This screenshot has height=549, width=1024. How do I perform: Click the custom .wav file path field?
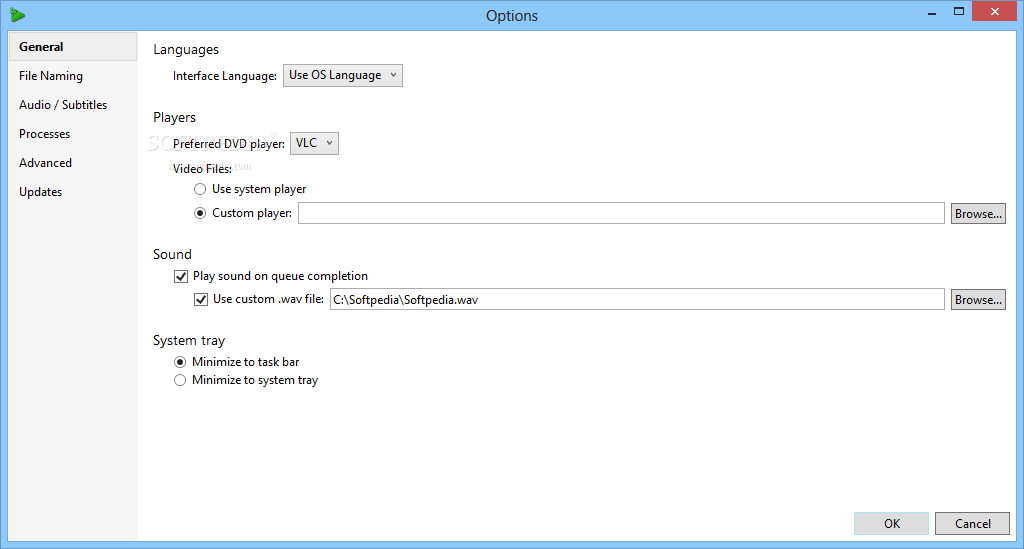(x=637, y=300)
